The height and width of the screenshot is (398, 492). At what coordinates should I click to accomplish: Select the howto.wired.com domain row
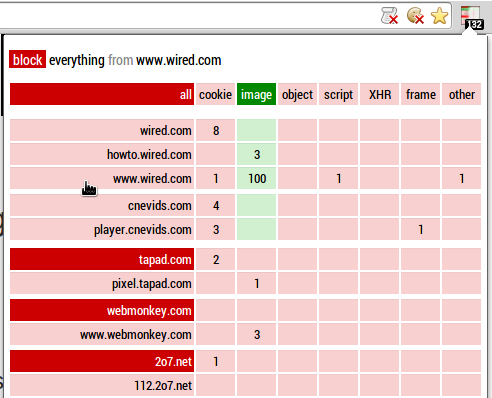click(102, 154)
